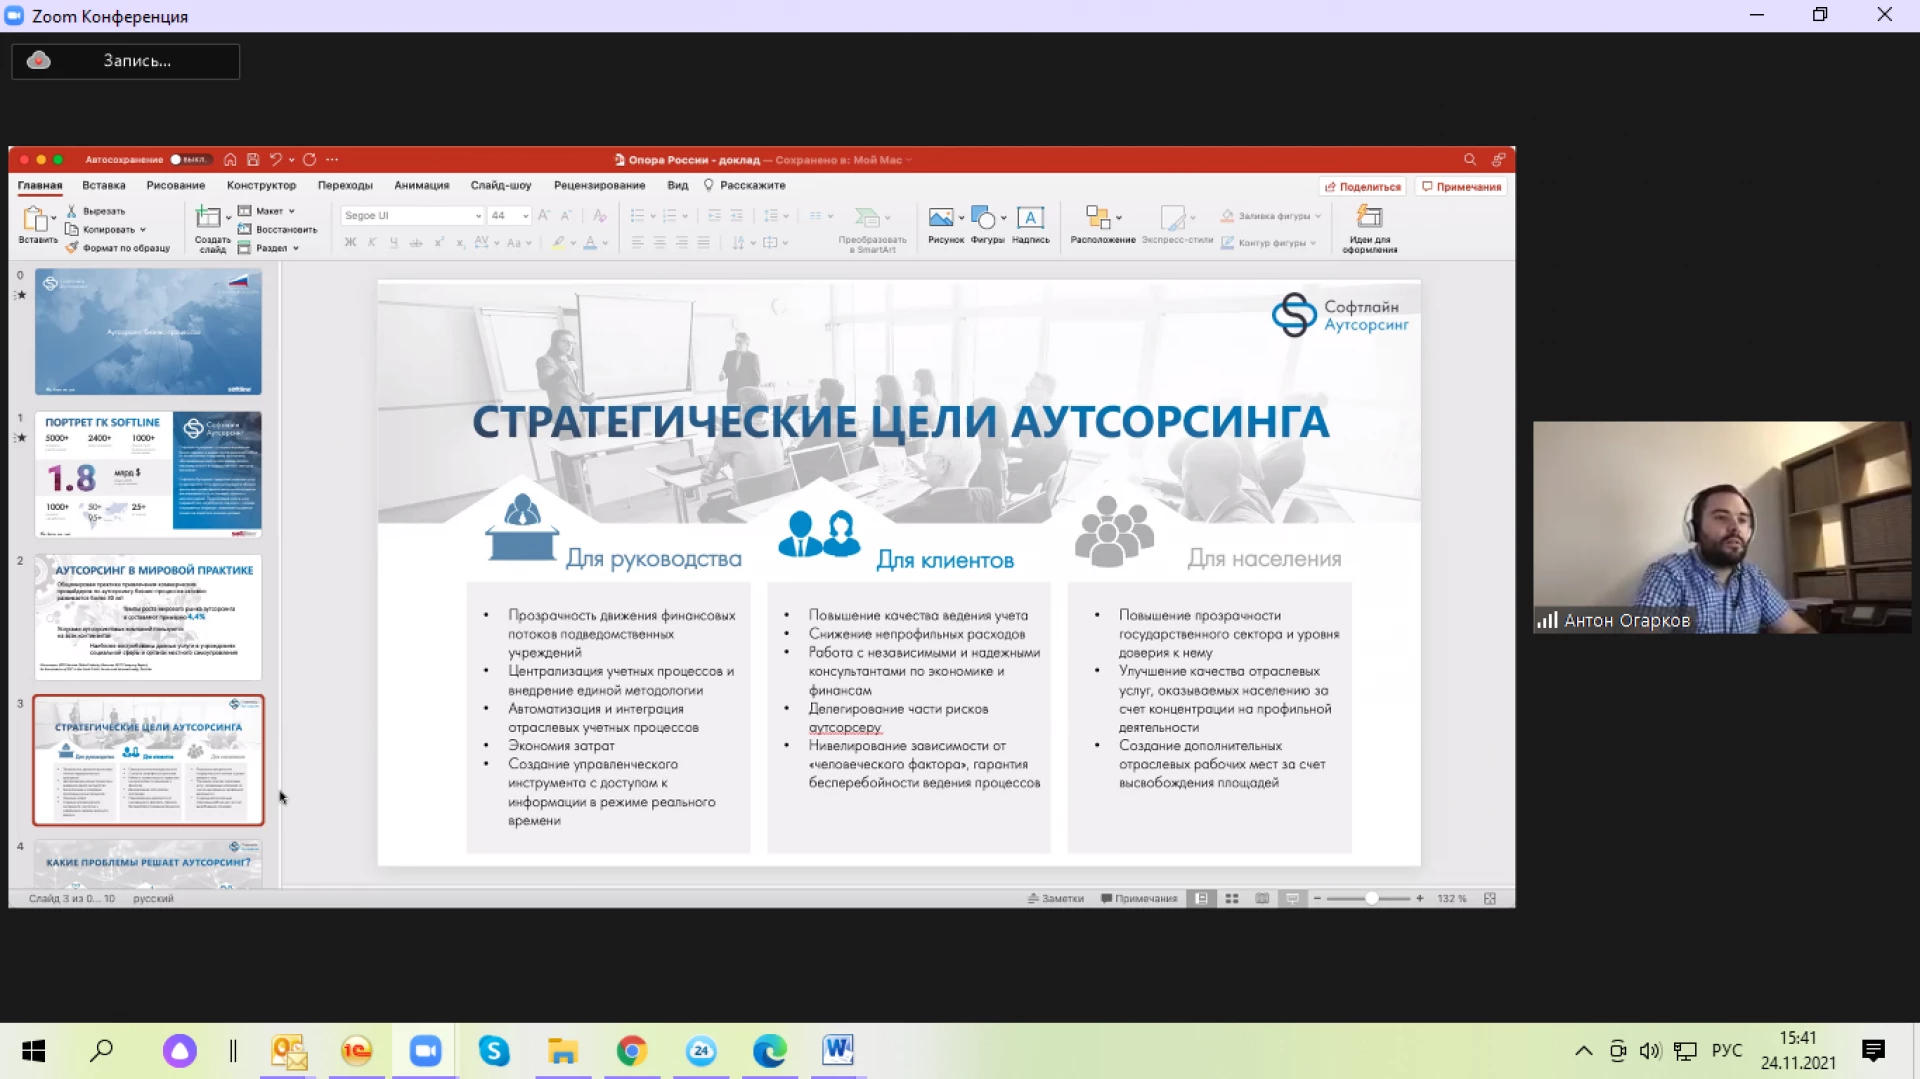Click the Восстановить reset button
The width and height of the screenshot is (1920, 1079).
coord(277,229)
